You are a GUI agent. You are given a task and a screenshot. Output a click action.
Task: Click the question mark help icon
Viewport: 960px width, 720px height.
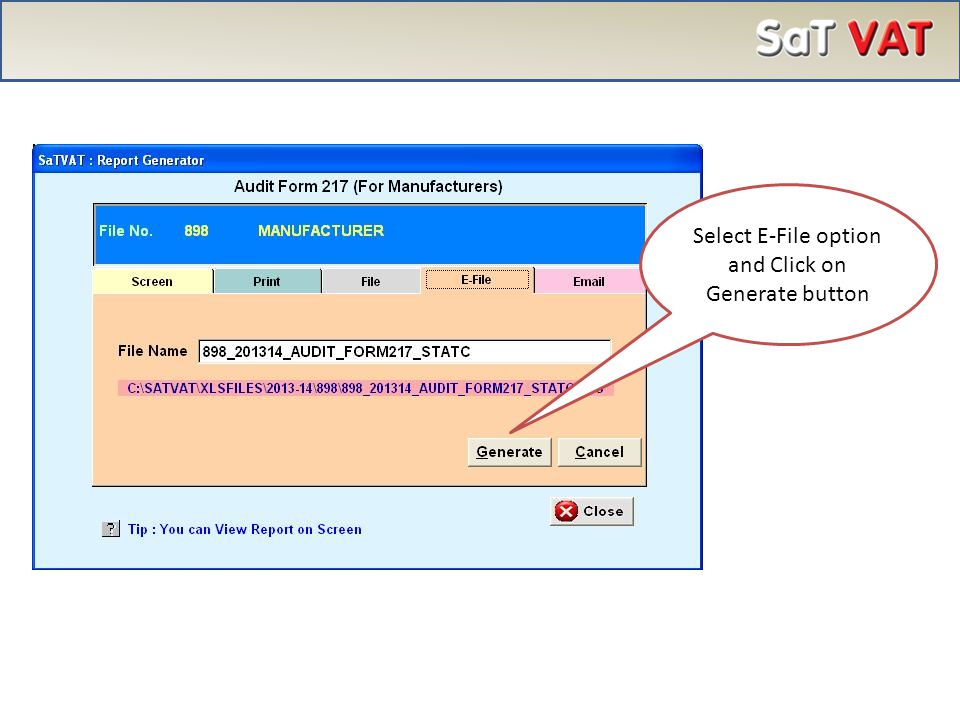(x=111, y=529)
